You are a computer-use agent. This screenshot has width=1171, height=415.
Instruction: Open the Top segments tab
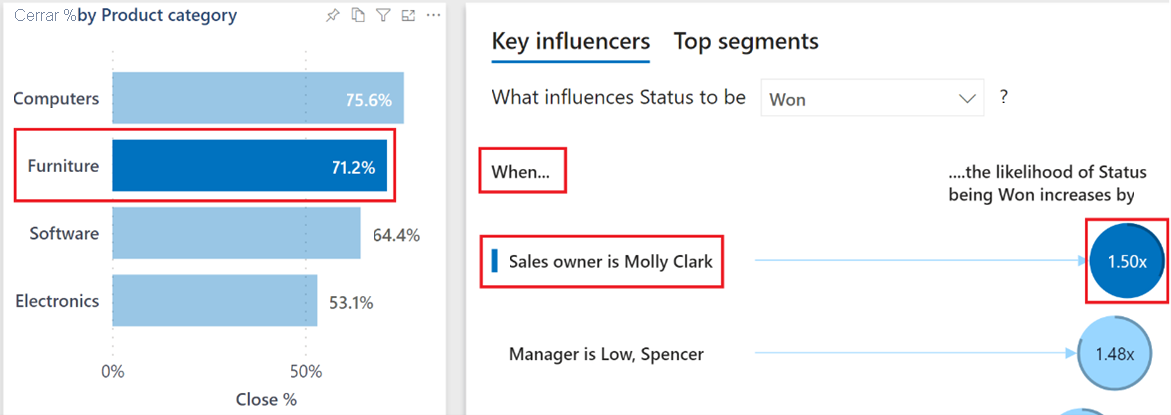click(x=746, y=41)
